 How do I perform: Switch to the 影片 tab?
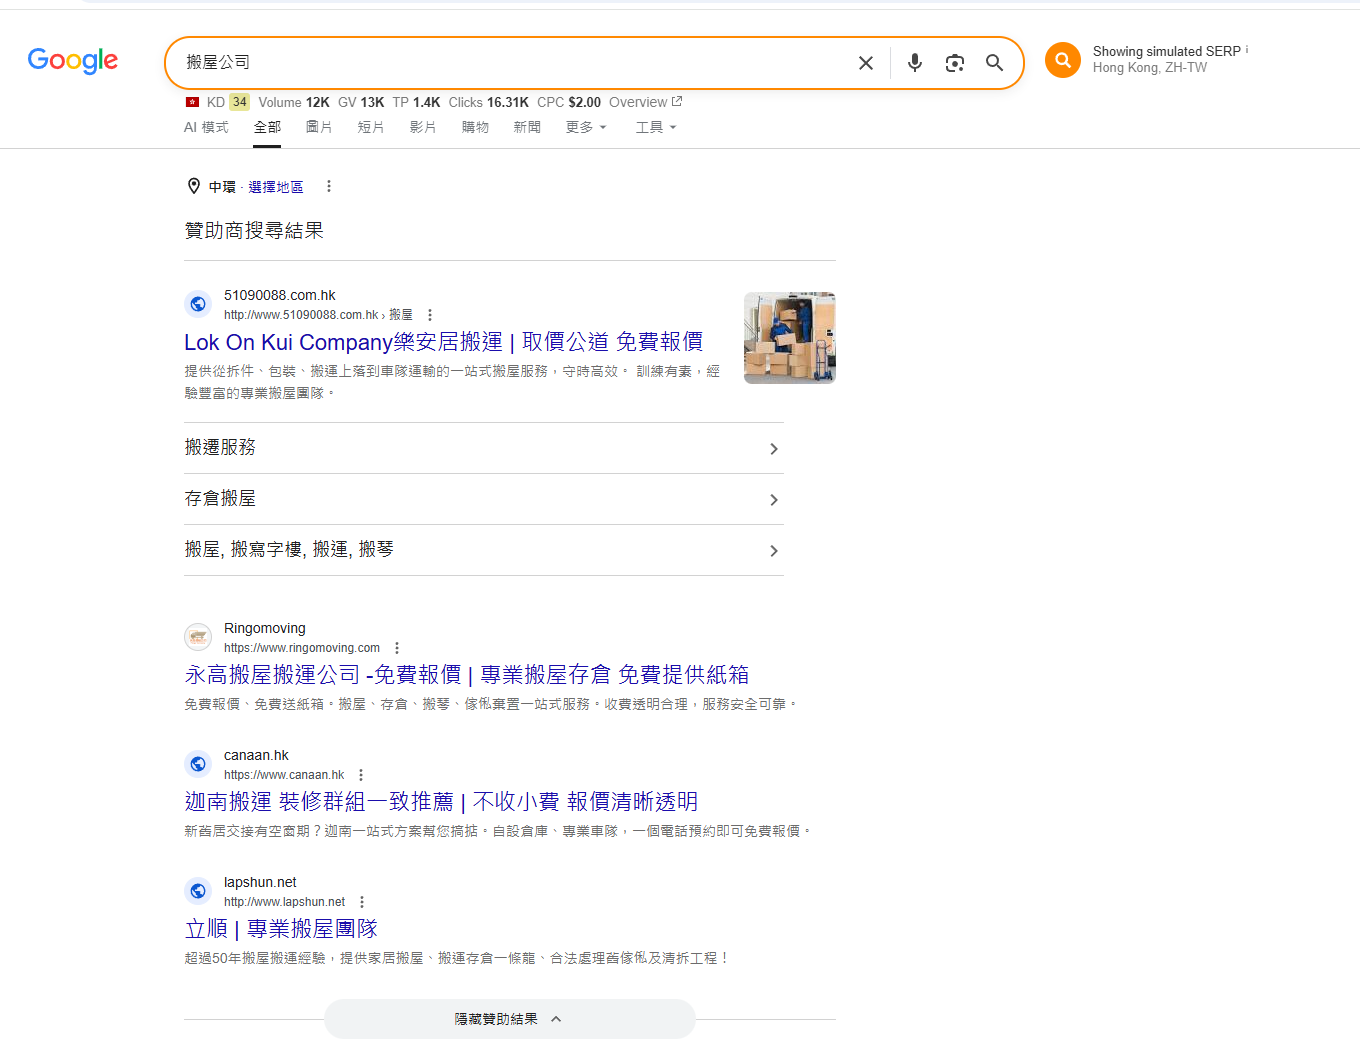[x=423, y=127]
